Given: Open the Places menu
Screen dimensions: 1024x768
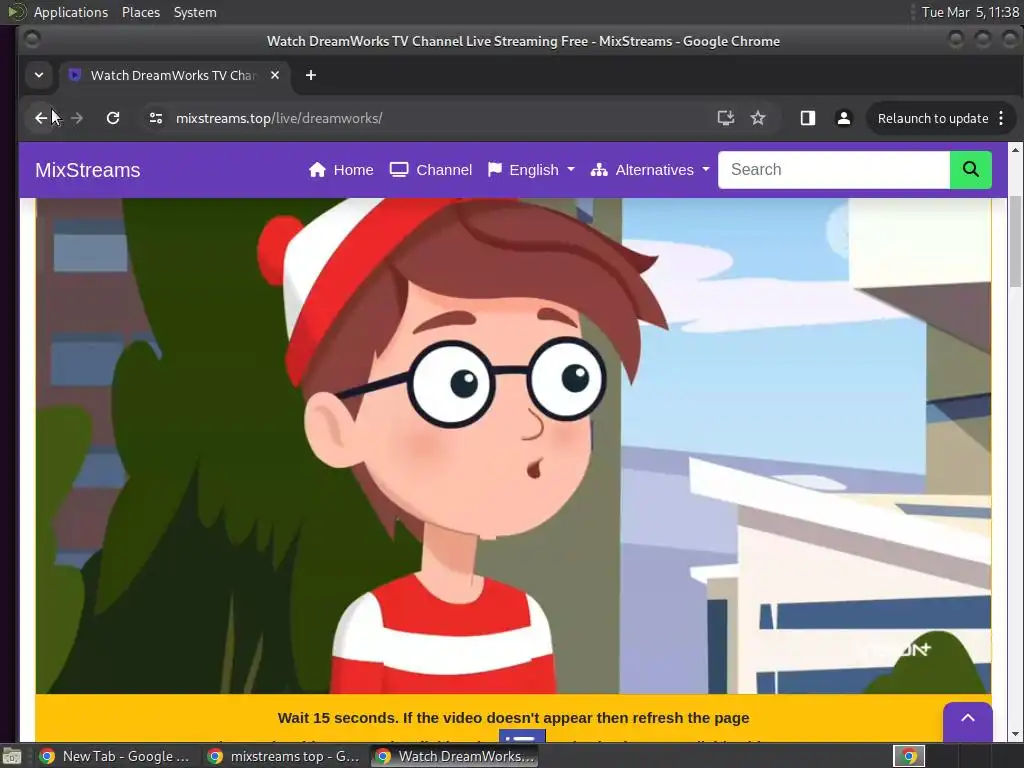Looking at the screenshot, I should point(141,12).
